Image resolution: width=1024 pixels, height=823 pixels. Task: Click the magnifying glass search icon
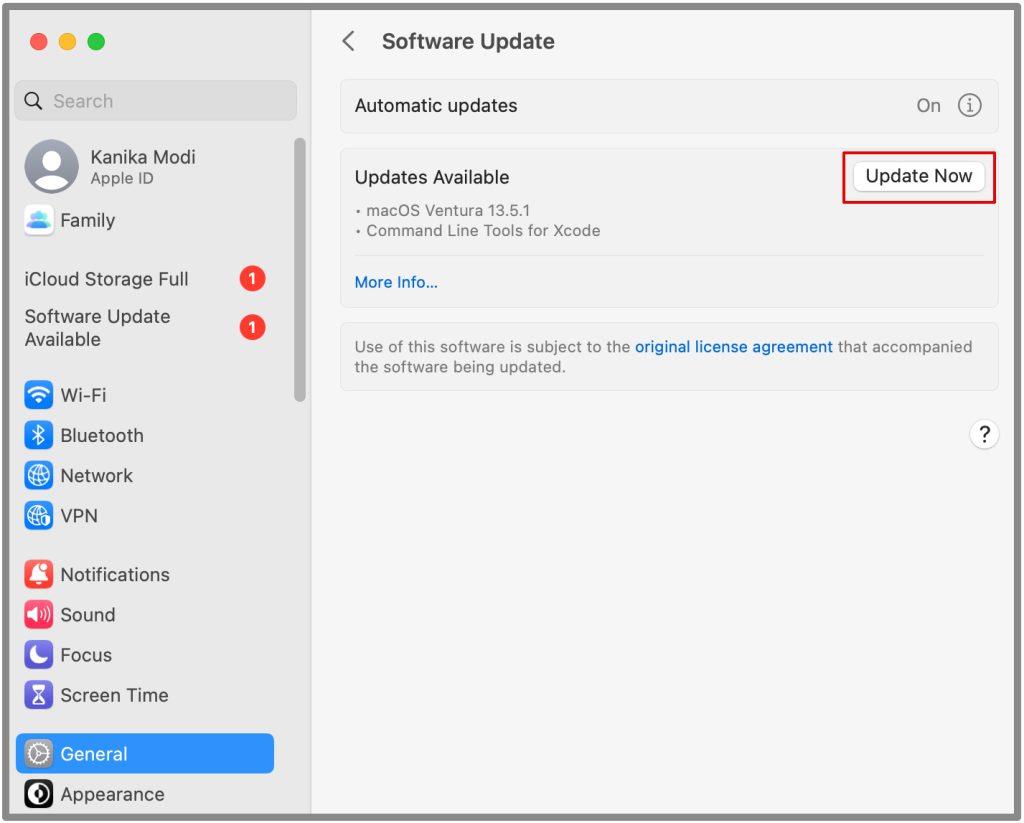click(x=33, y=101)
